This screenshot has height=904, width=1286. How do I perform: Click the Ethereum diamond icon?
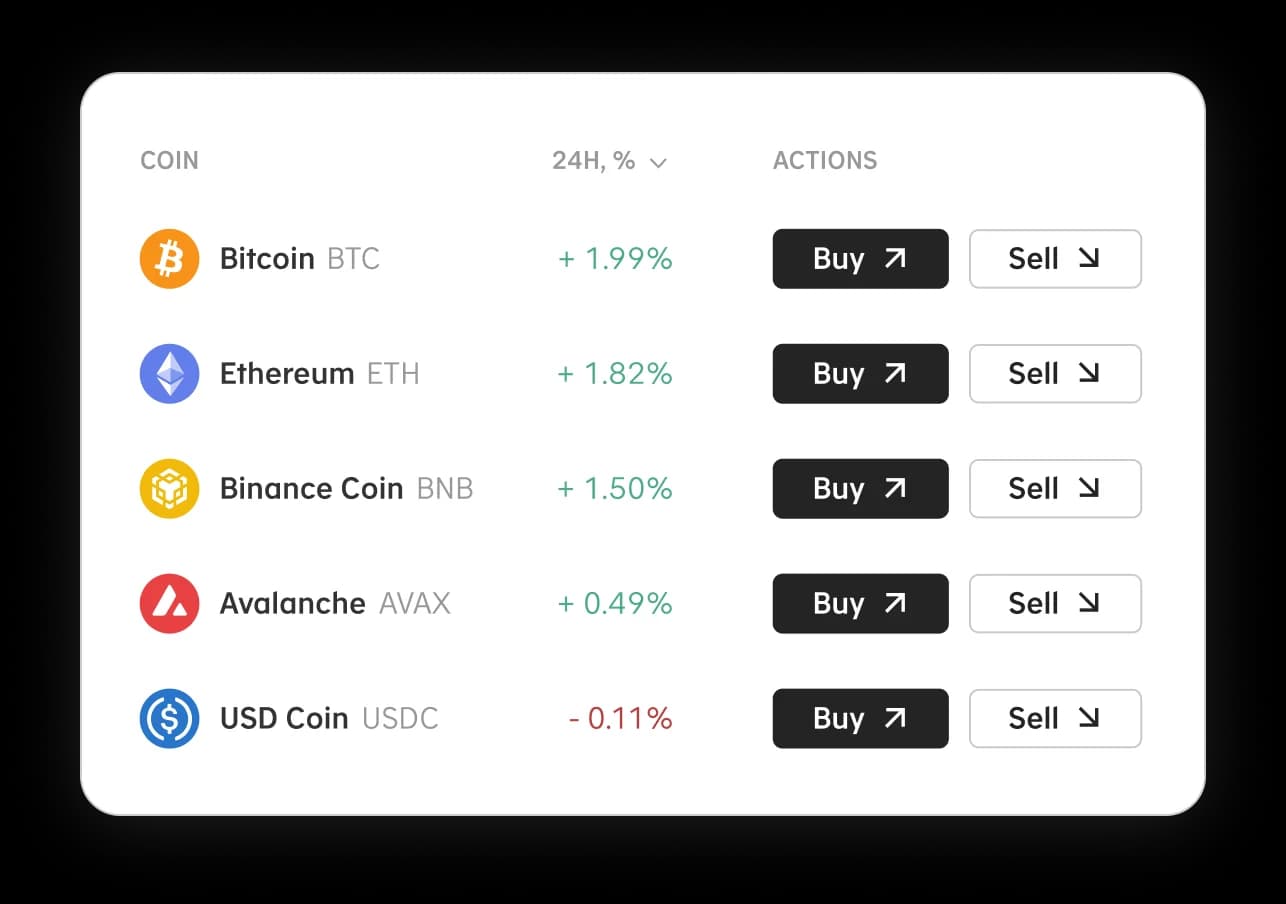[x=170, y=374]
